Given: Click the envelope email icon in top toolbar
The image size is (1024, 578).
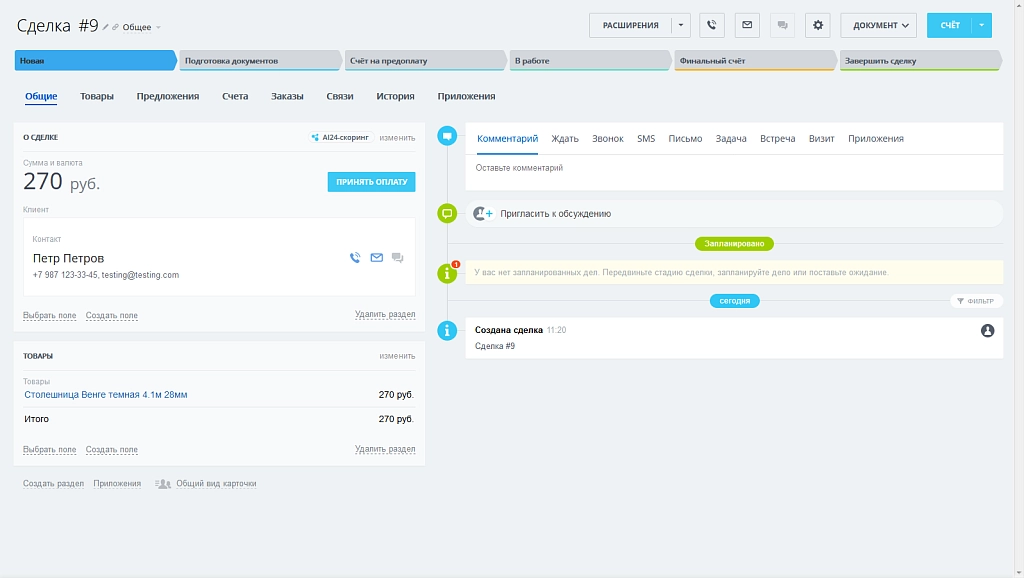Looking at the screenshot, I should pos(747,25).
